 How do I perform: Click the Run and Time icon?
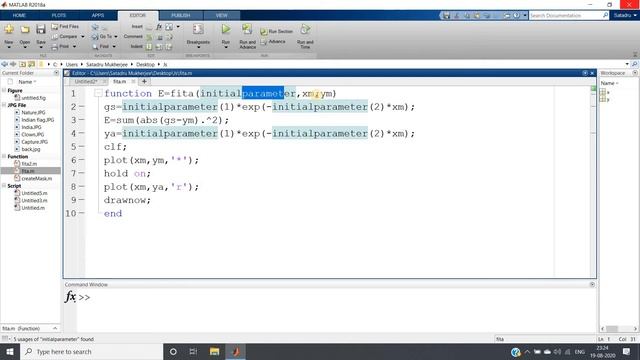coord(305,29)
